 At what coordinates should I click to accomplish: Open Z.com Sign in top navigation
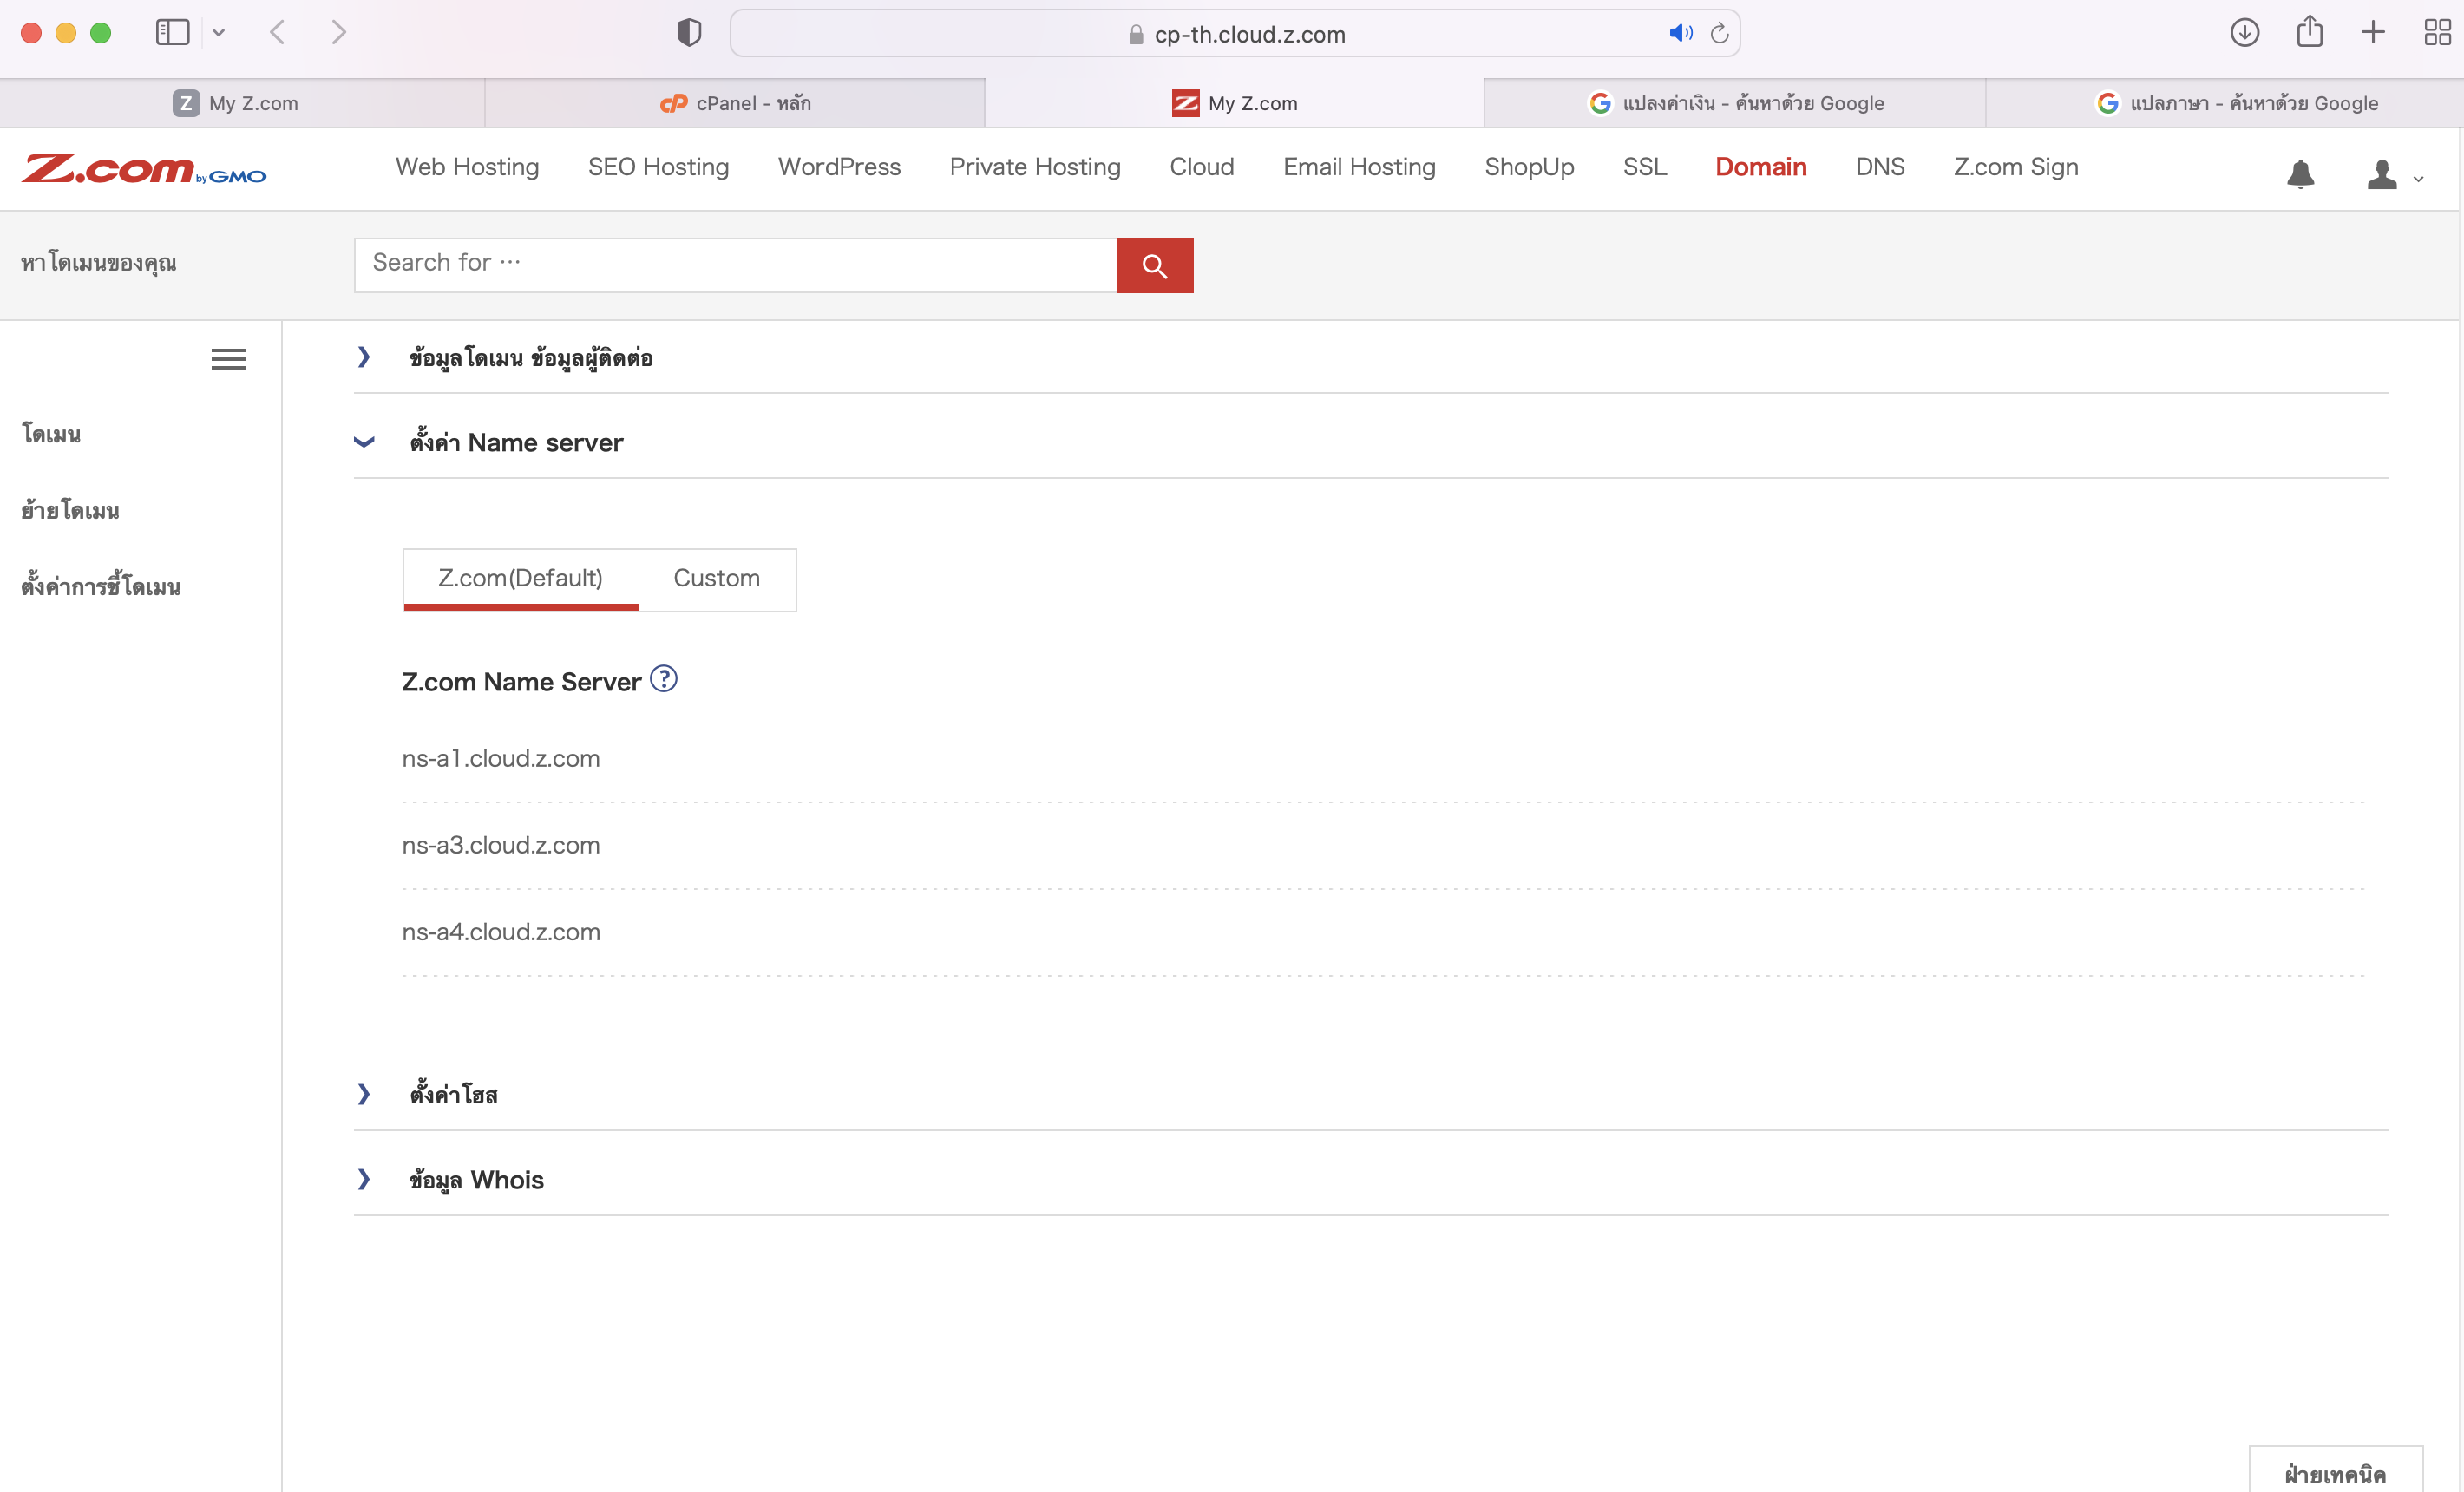pos(2016,167)
